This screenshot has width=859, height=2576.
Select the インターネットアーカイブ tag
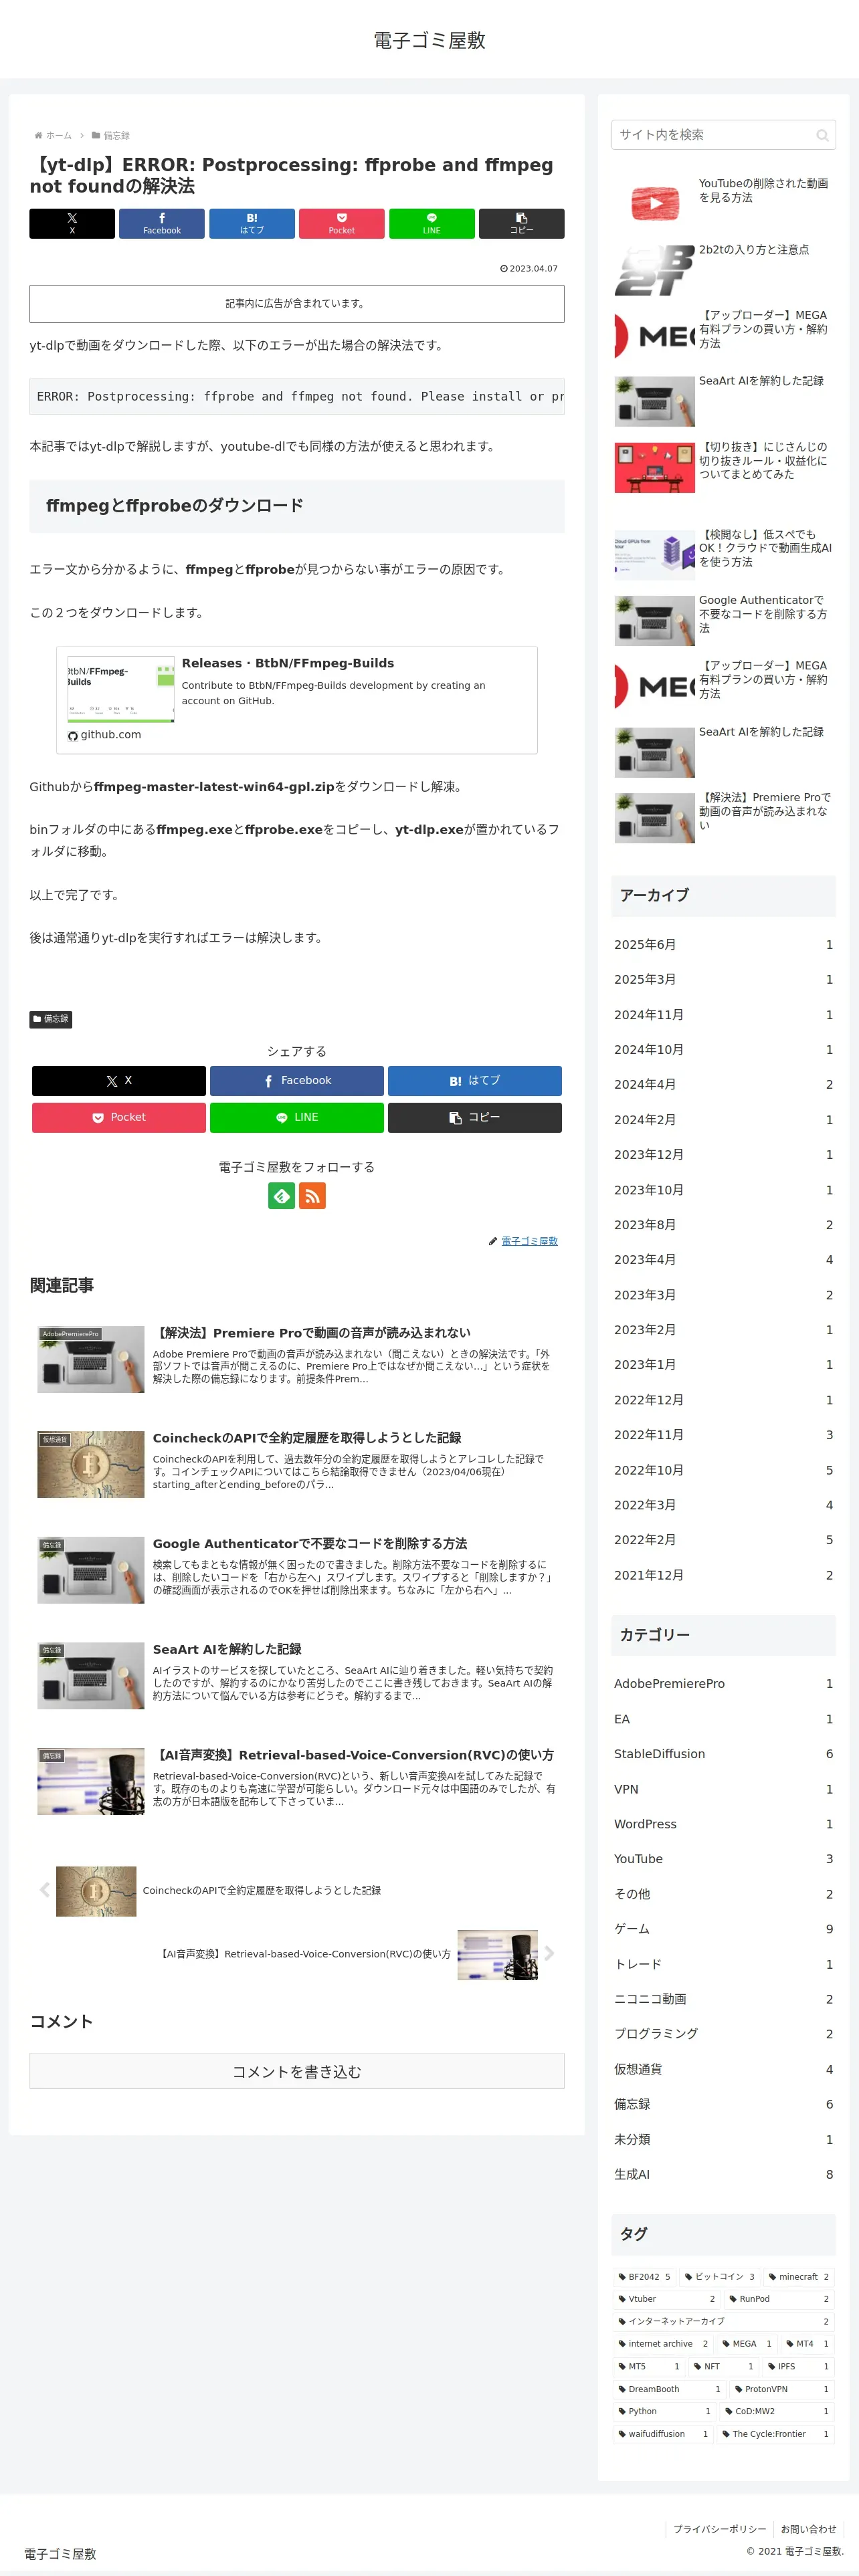(723, 2321)
